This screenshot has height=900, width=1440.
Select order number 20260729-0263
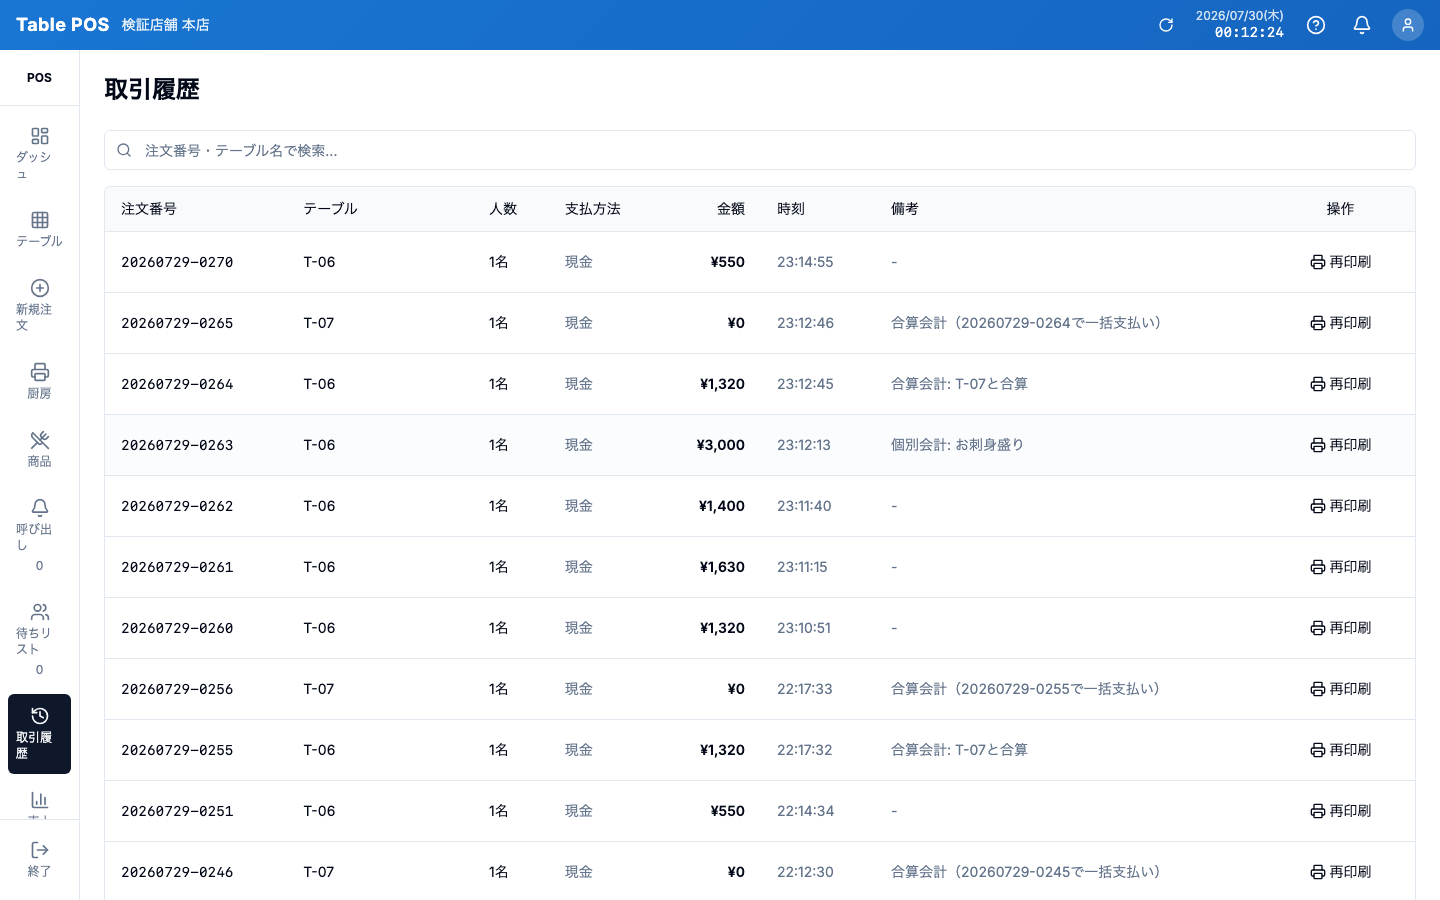tap(177, 445)
